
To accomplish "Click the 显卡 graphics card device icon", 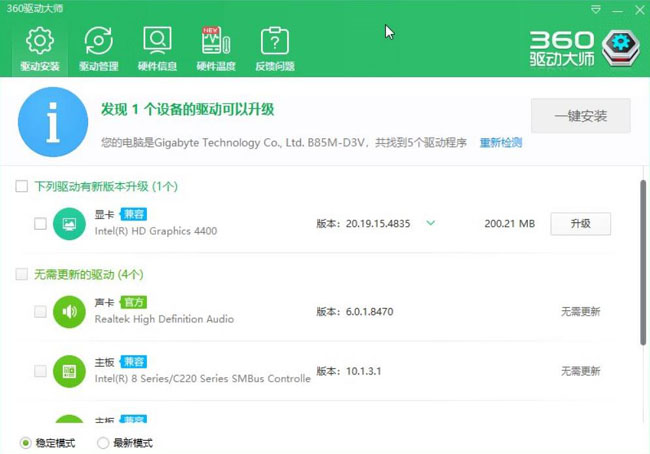I will (69, 224).
